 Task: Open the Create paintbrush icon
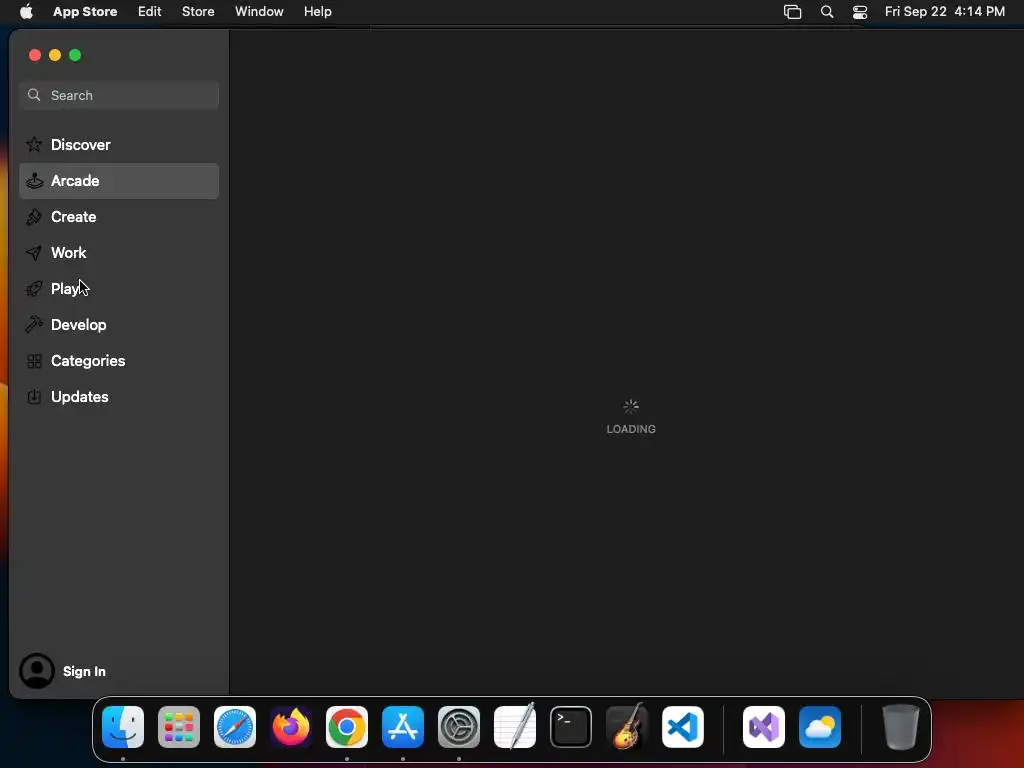click(x=34, y=217)
